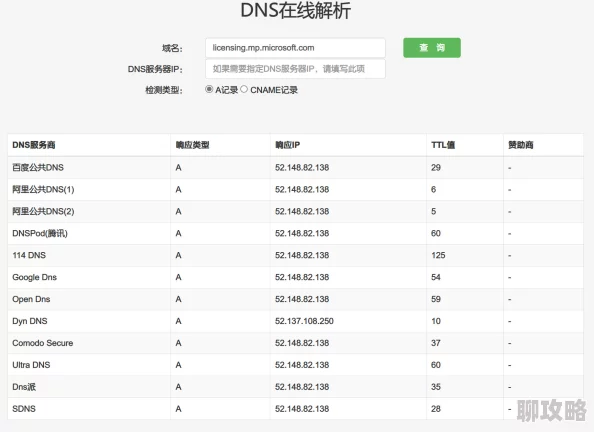Viewport: 594px width, 432px height.
Task: Click the TTL value 59
Action: 436,299
